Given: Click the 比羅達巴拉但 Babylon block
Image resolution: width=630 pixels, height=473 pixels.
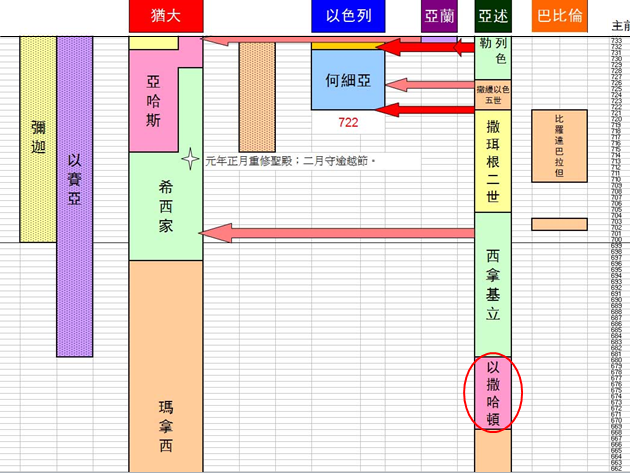Looking at the screenshot, I should (559, 146).
